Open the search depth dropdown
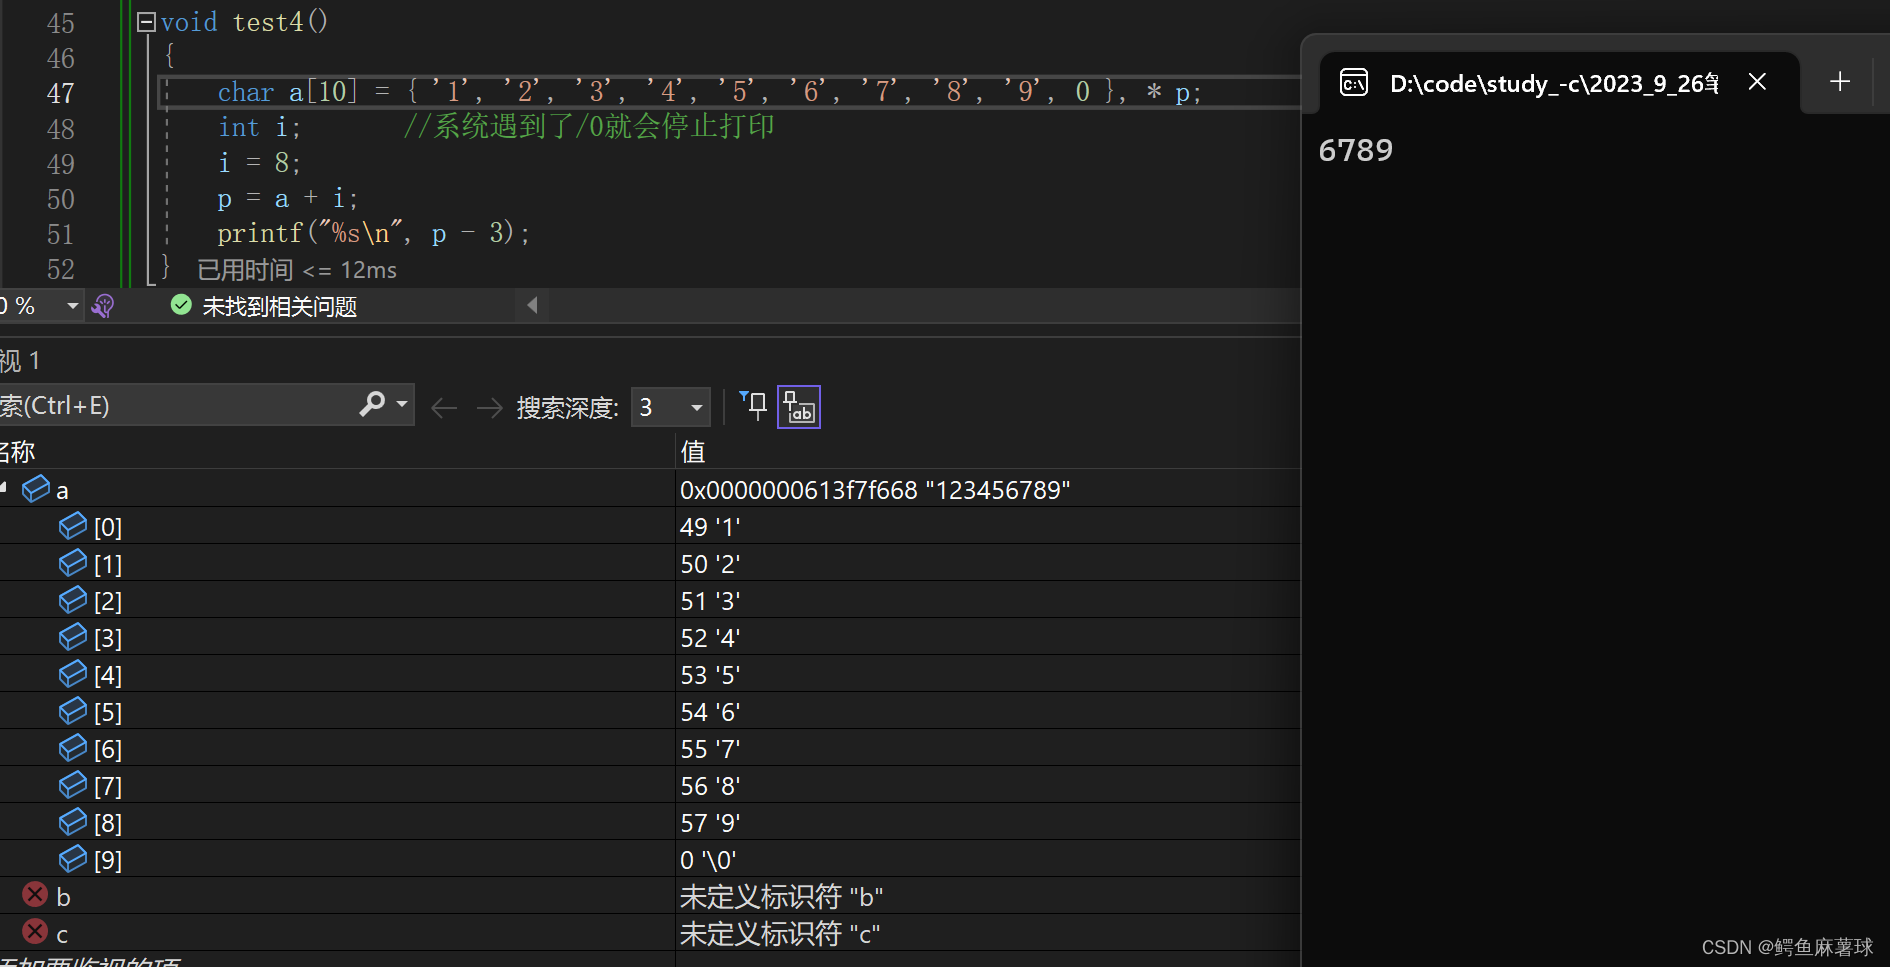 pyautogui.click(x=696, y=407)
